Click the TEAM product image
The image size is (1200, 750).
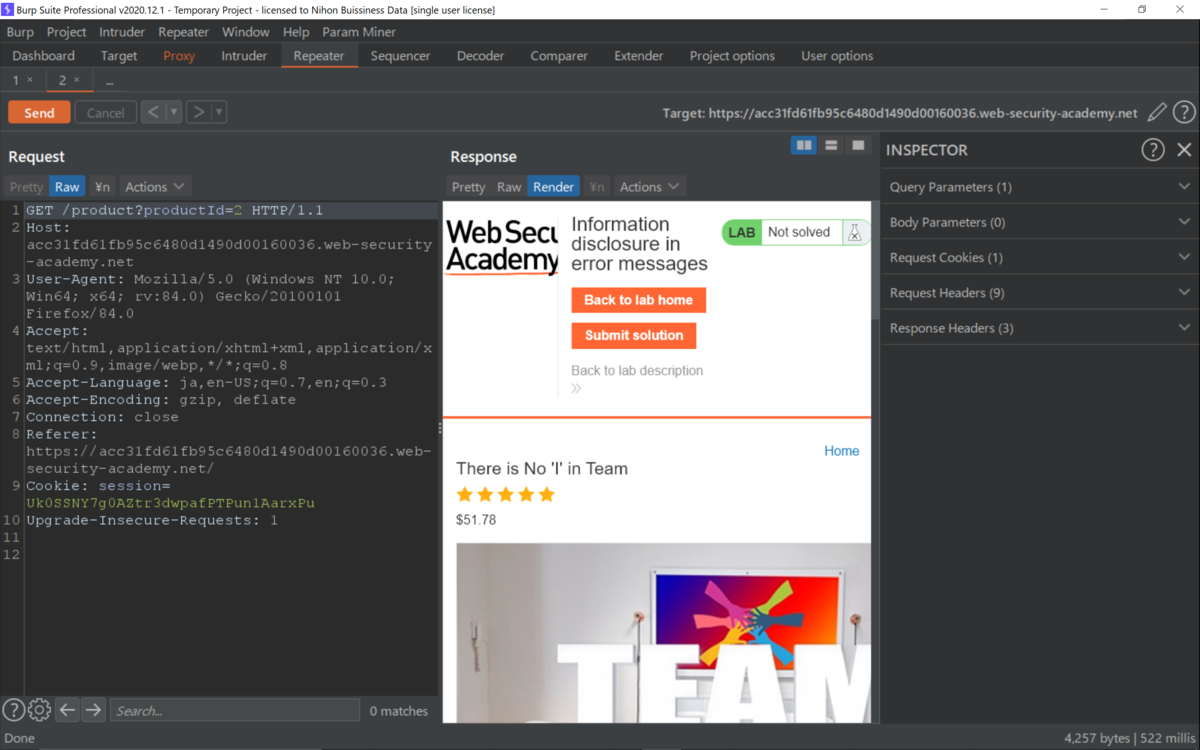click(663, 632)
